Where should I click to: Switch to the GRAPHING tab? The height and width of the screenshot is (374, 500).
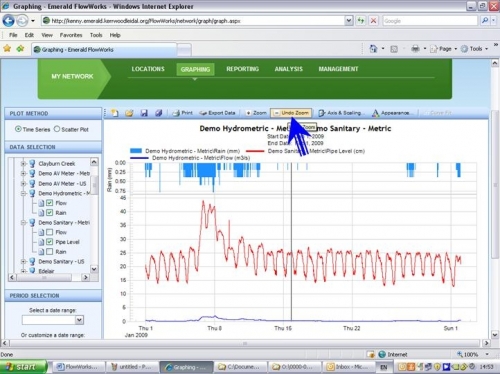pyautogui.click(x=195, y=69)
